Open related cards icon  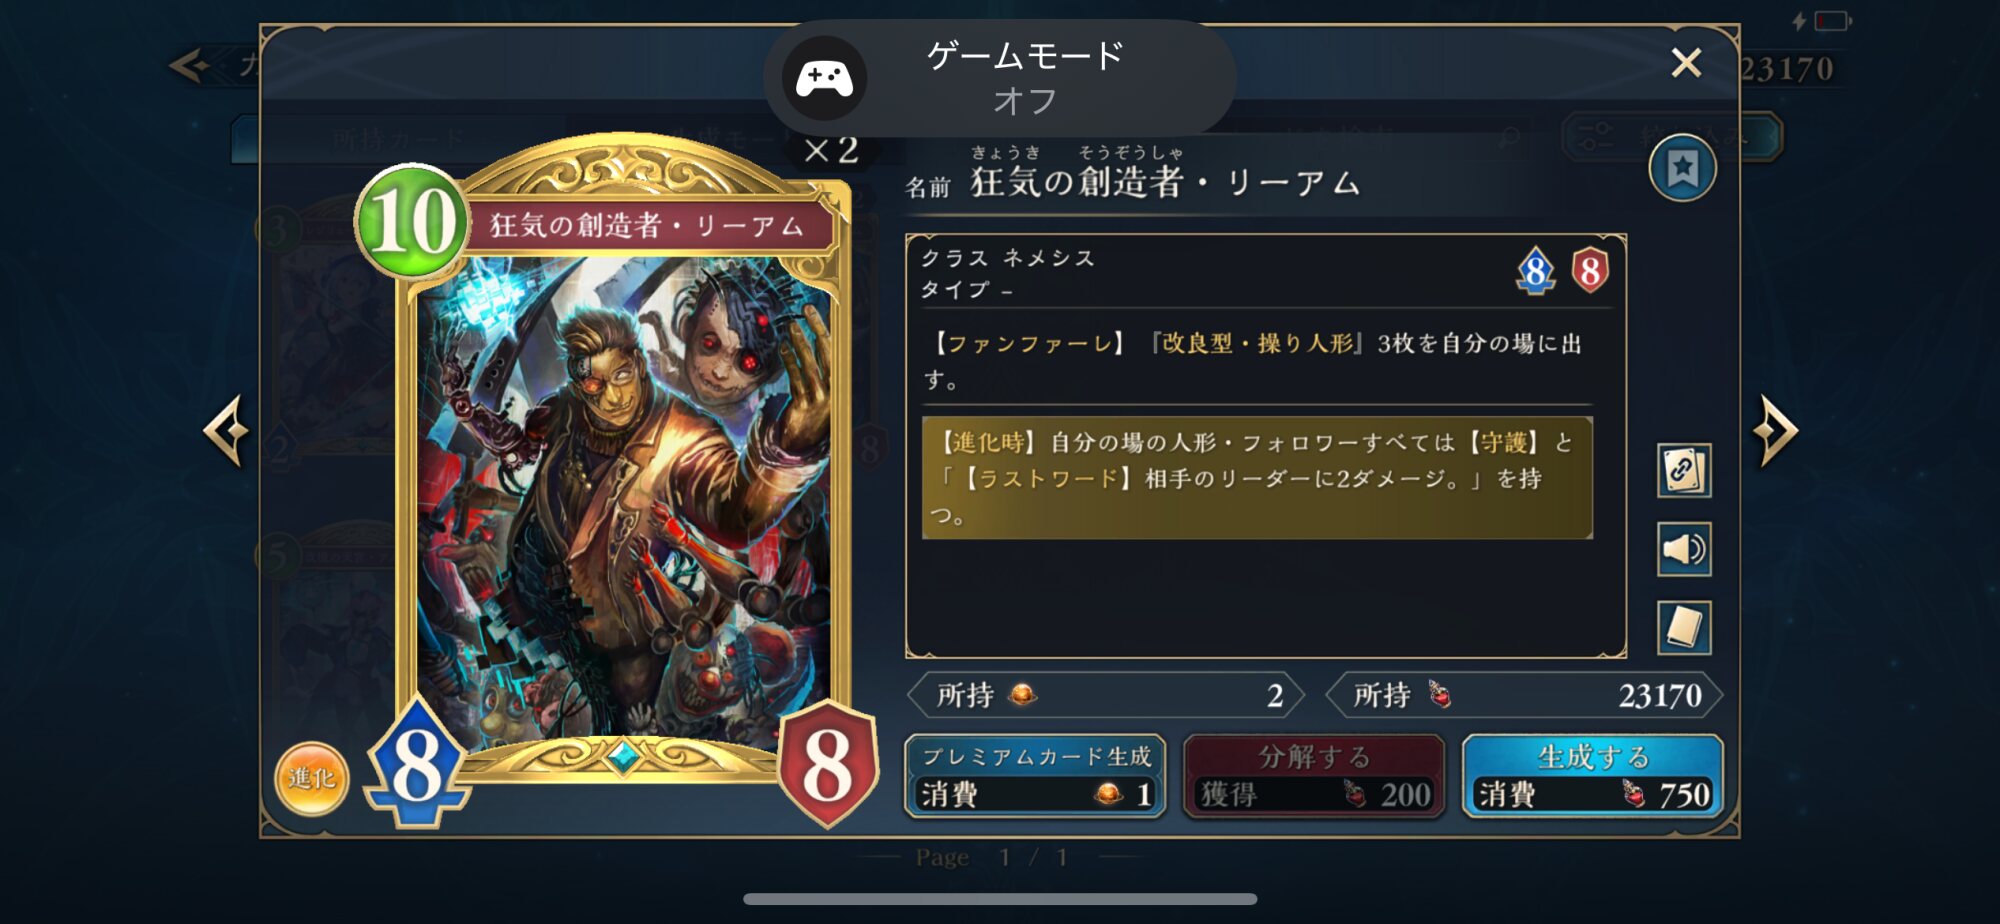[1683, 470]
